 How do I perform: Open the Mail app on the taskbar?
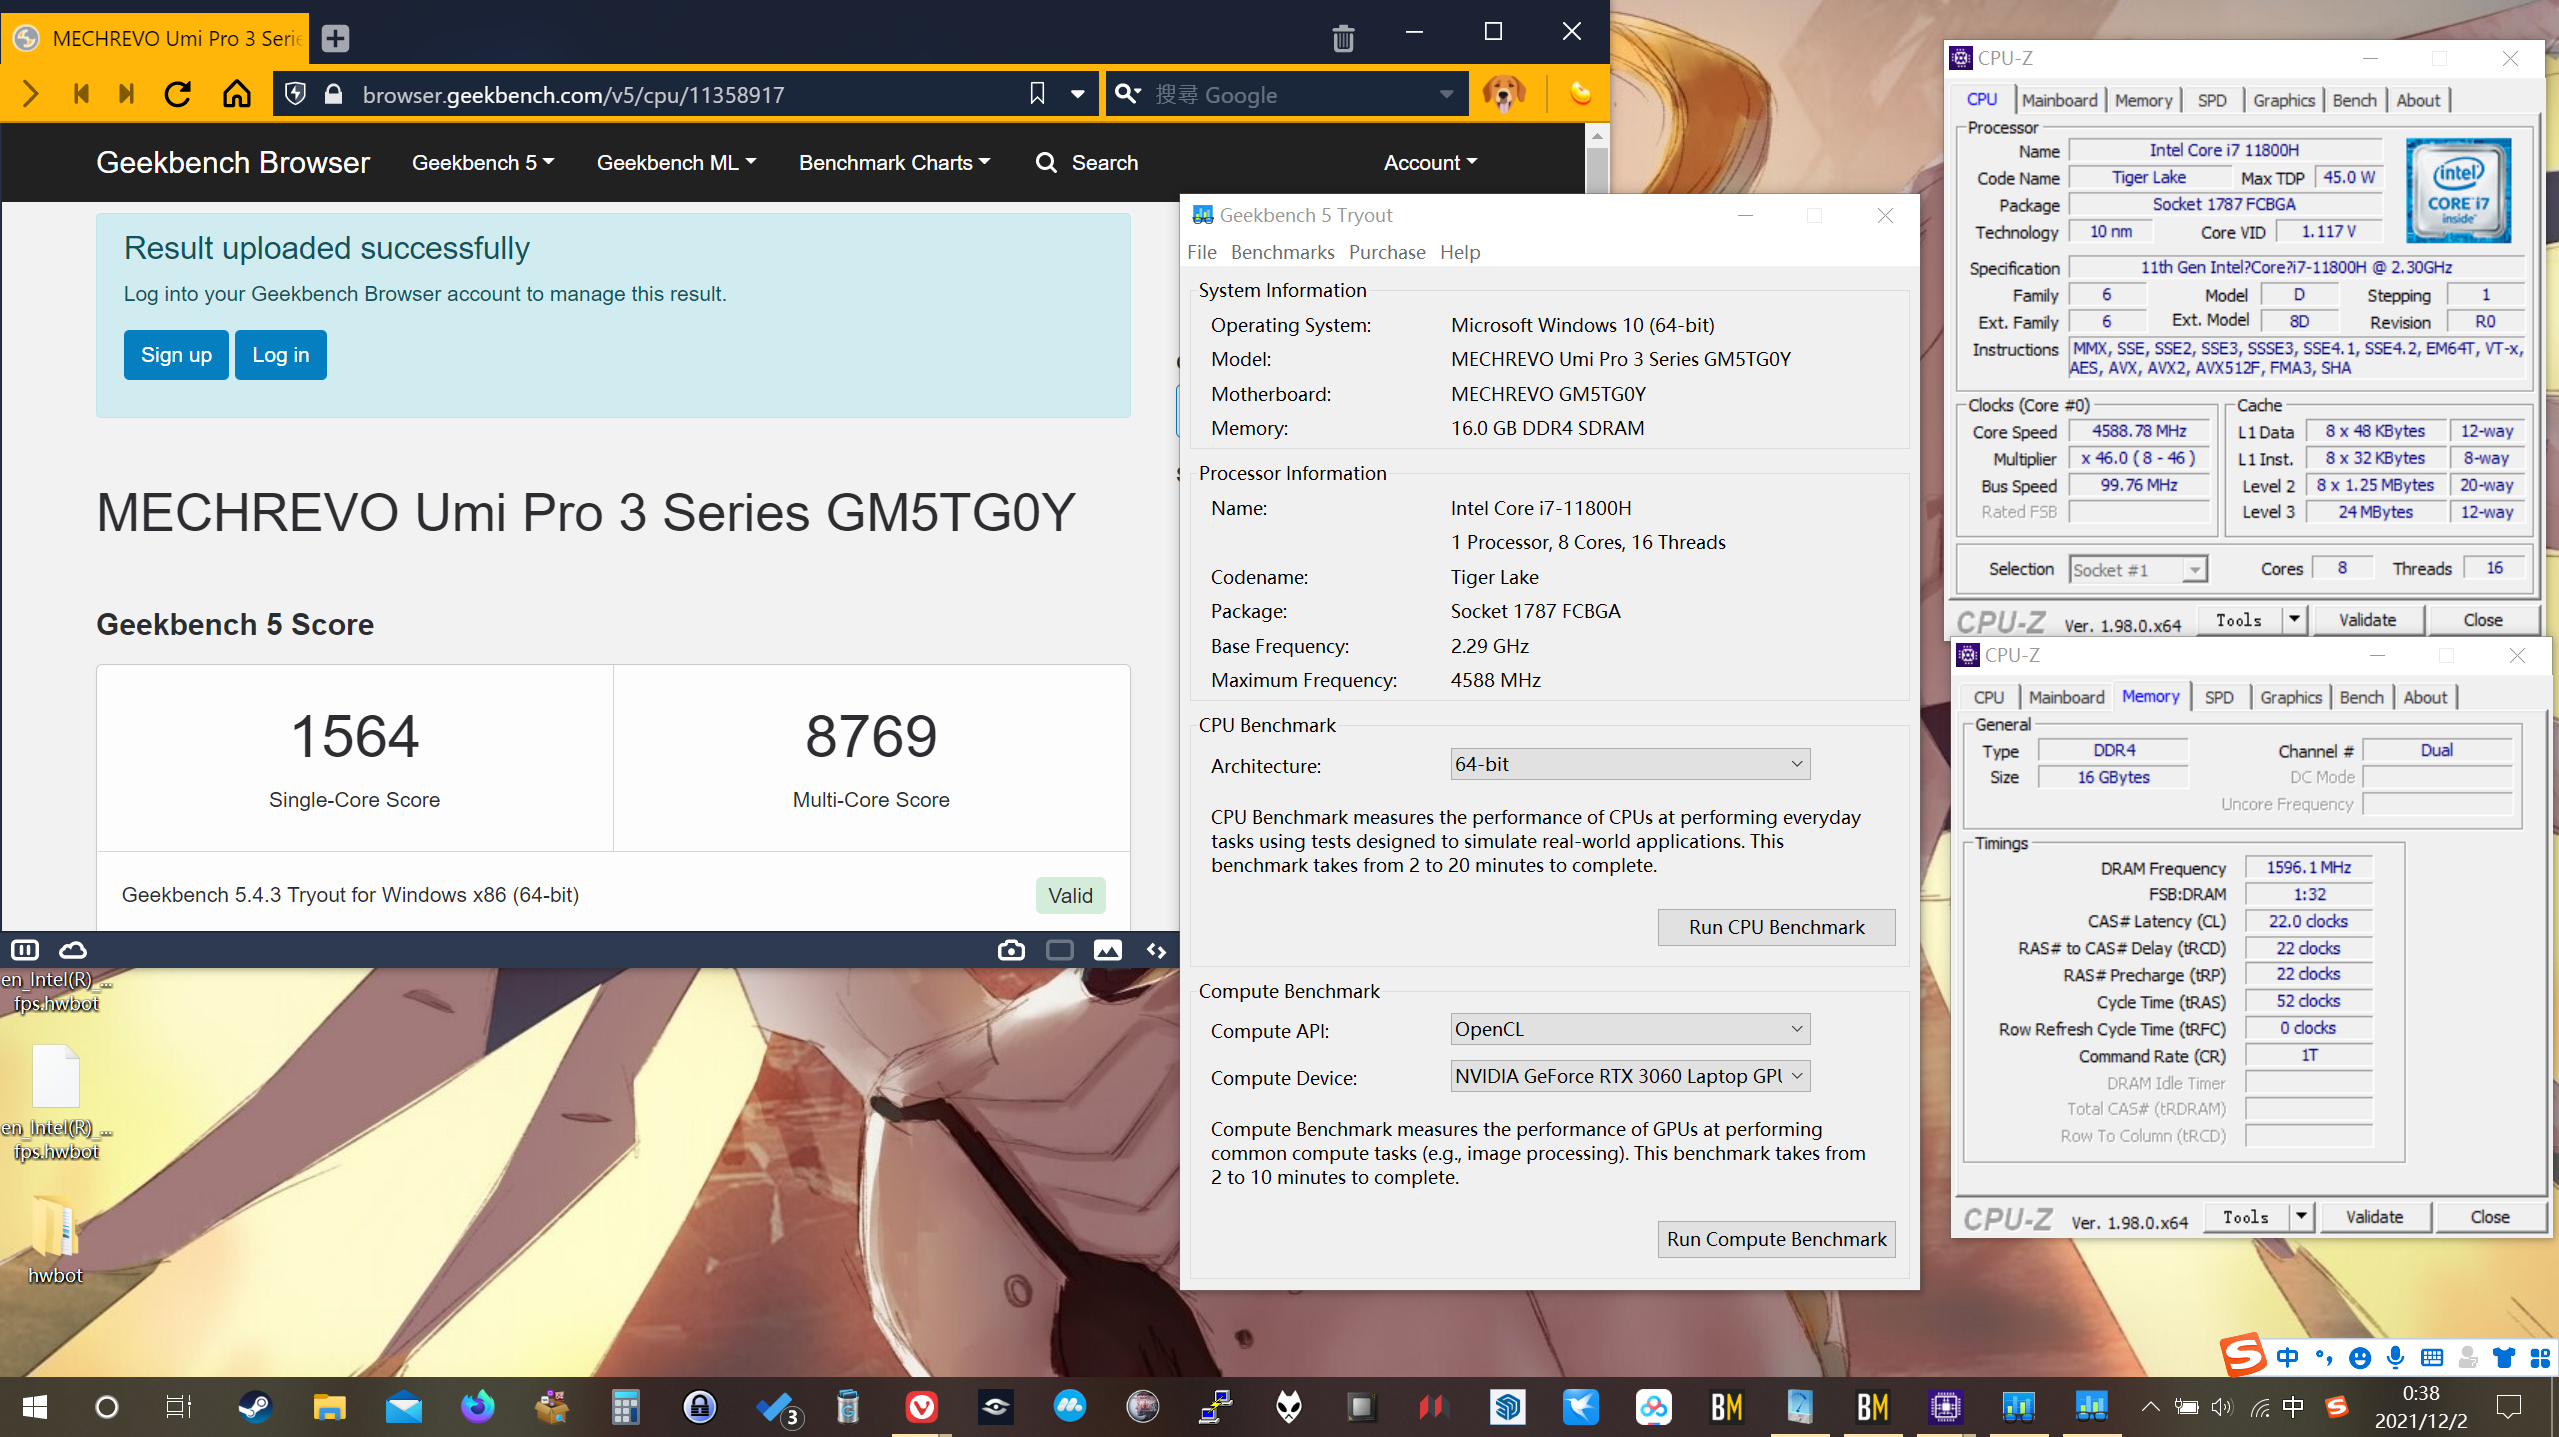click(x=403, y=1407)
